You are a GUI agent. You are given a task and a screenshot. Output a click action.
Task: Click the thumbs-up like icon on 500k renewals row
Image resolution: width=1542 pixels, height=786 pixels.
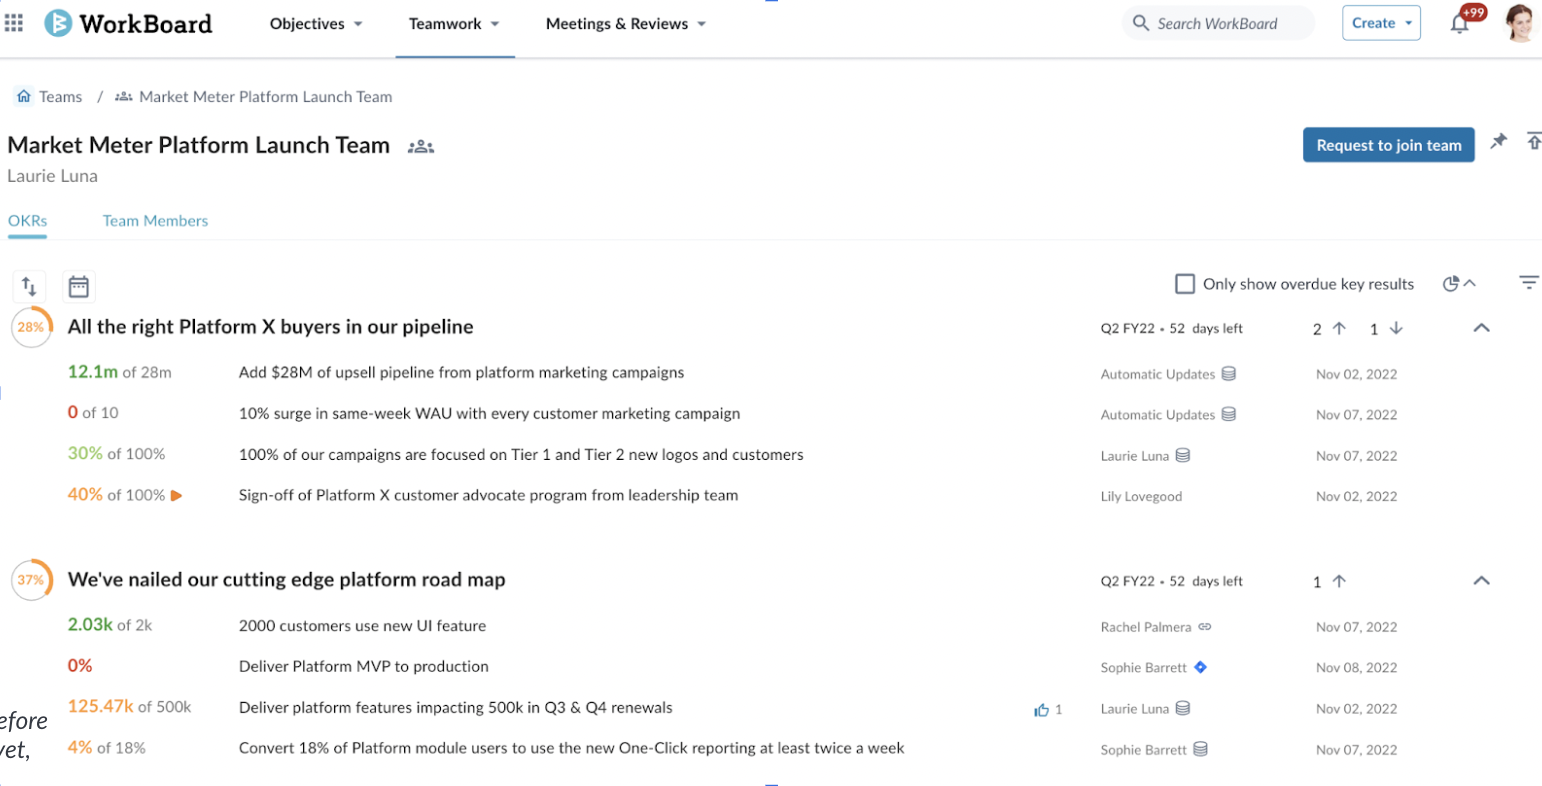click(1042, 709)
